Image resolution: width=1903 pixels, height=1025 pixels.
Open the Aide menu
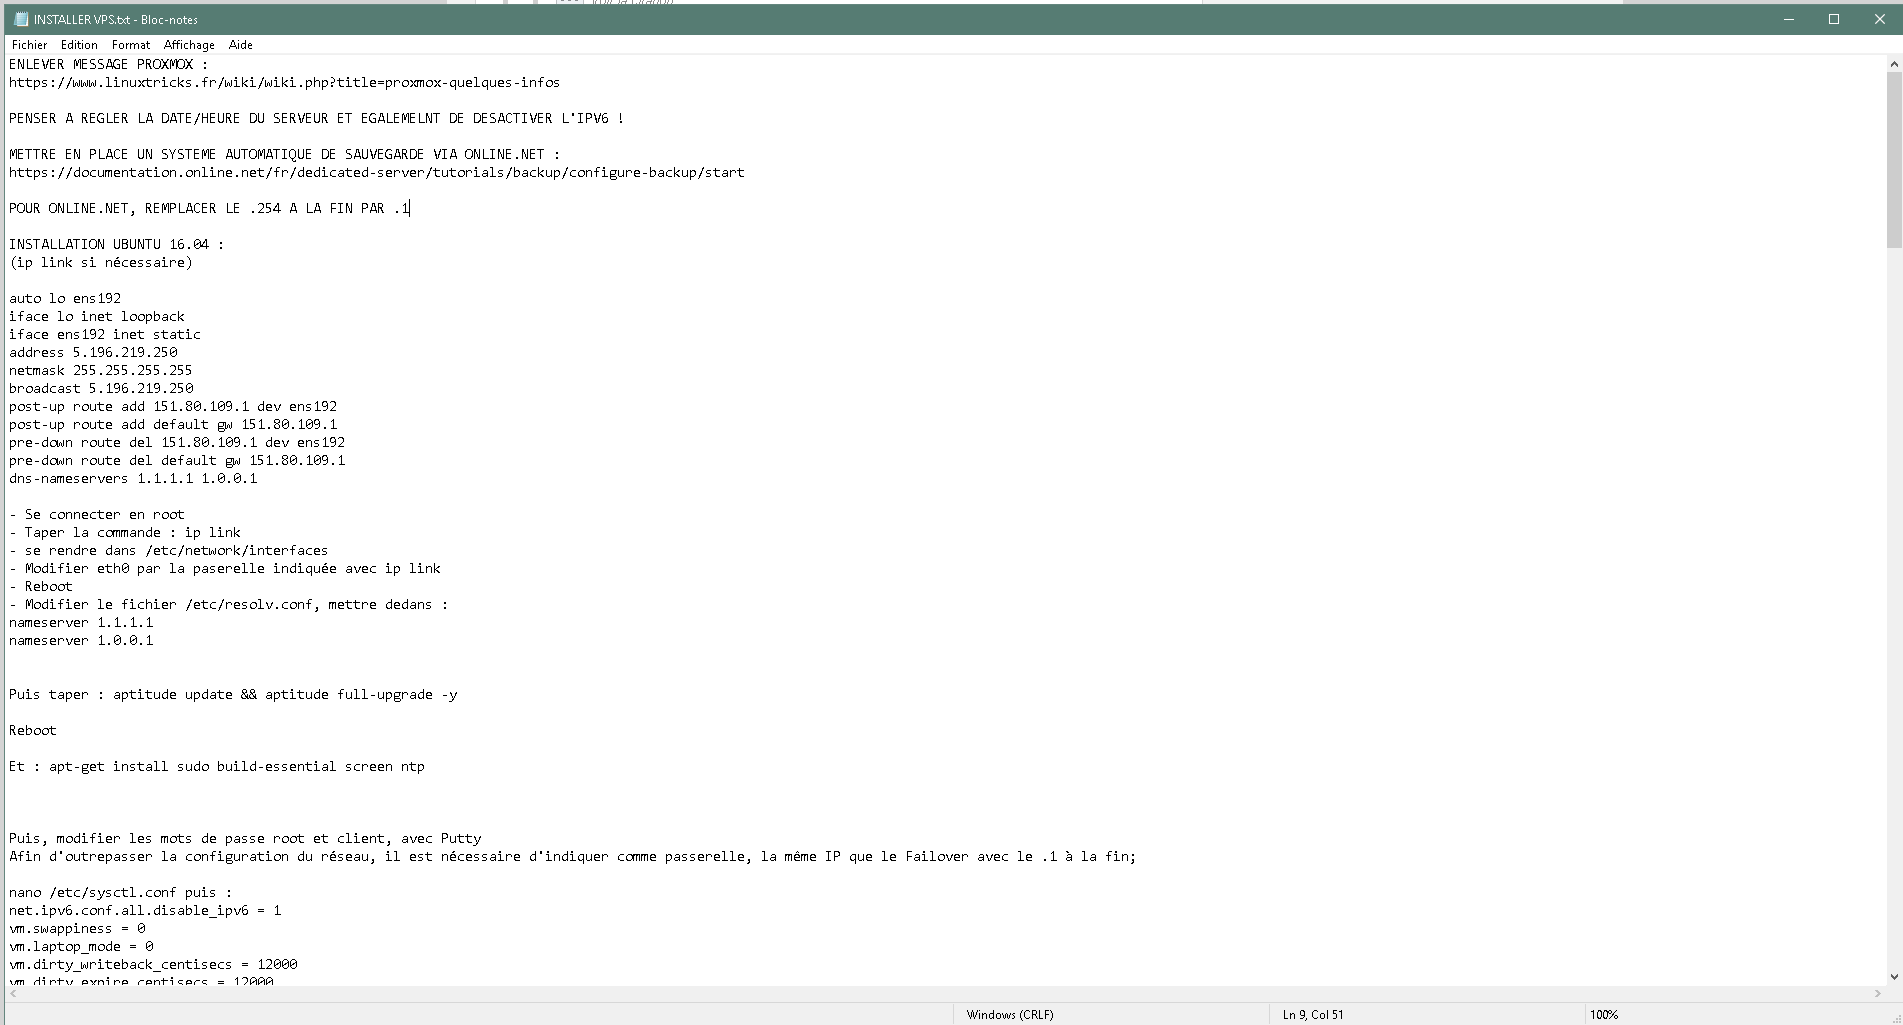point(241,45)
